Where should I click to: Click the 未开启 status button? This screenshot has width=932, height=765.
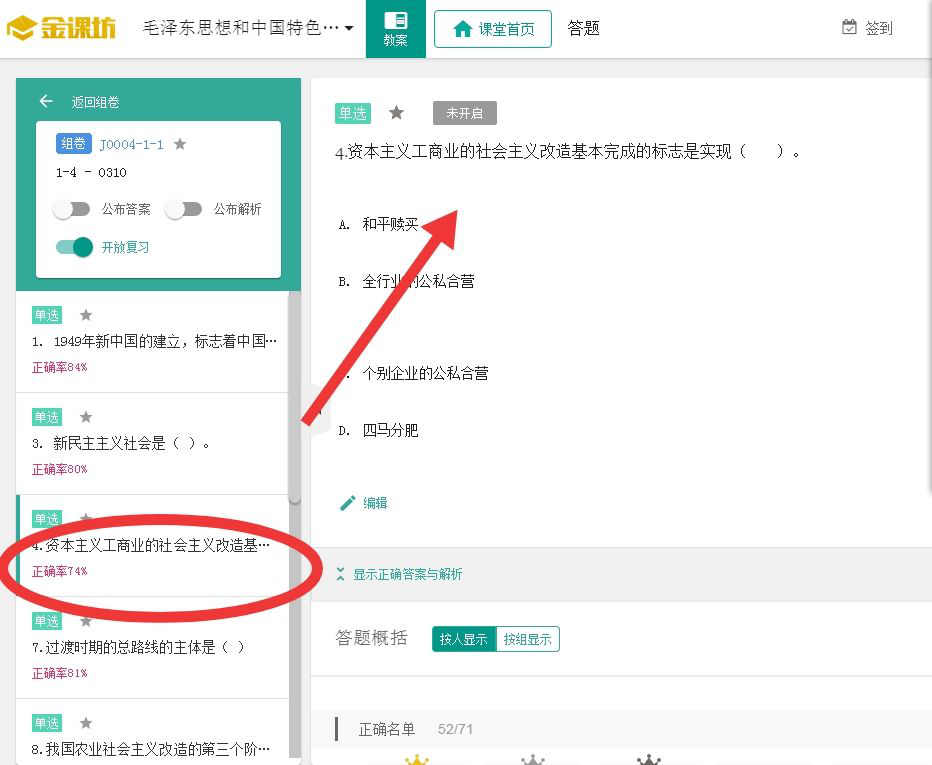pyautogui.click(x=464, y=113)
